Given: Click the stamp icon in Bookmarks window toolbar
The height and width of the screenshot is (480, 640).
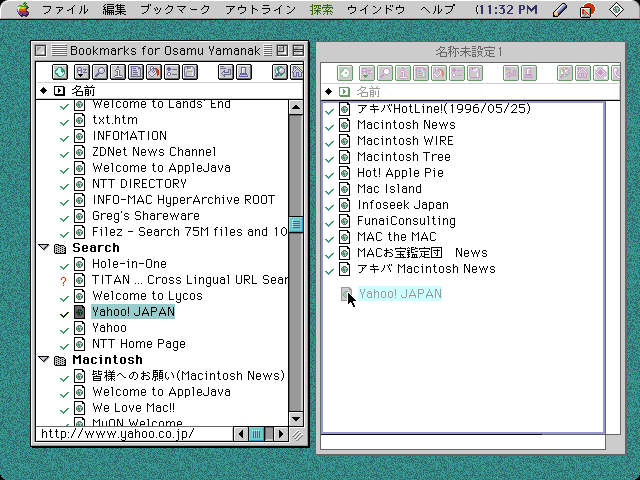Looking at the screenshot, I should 243,72.
